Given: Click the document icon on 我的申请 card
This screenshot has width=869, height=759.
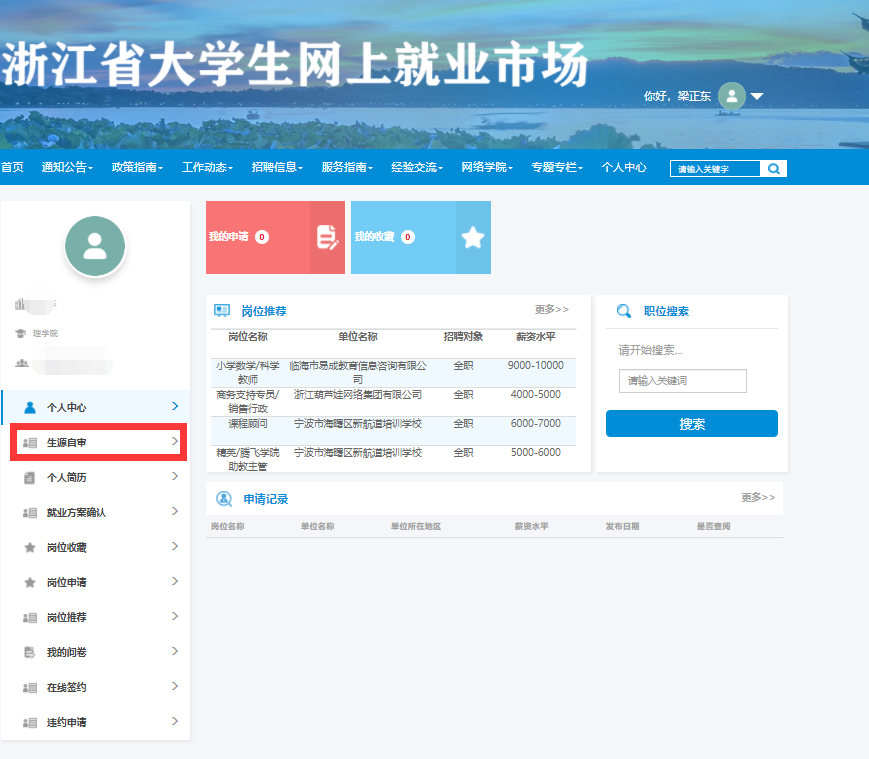Looking at the screenshot, I should (x=327, y=237).
